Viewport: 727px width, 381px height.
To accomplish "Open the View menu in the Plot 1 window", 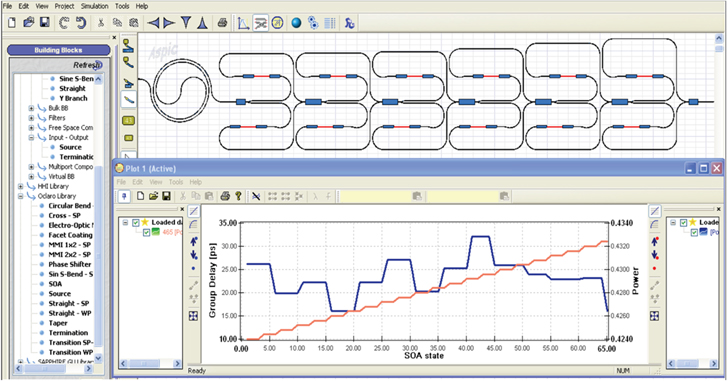I will [155, 182].
